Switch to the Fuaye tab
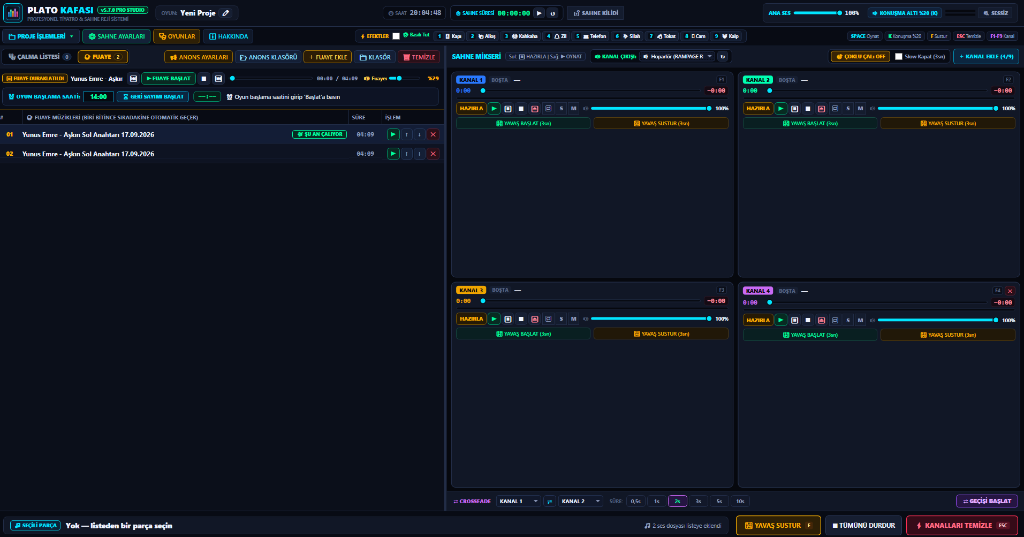This screenshot has height=537, width=1024. pyautogui.click(x=103, y=57)
